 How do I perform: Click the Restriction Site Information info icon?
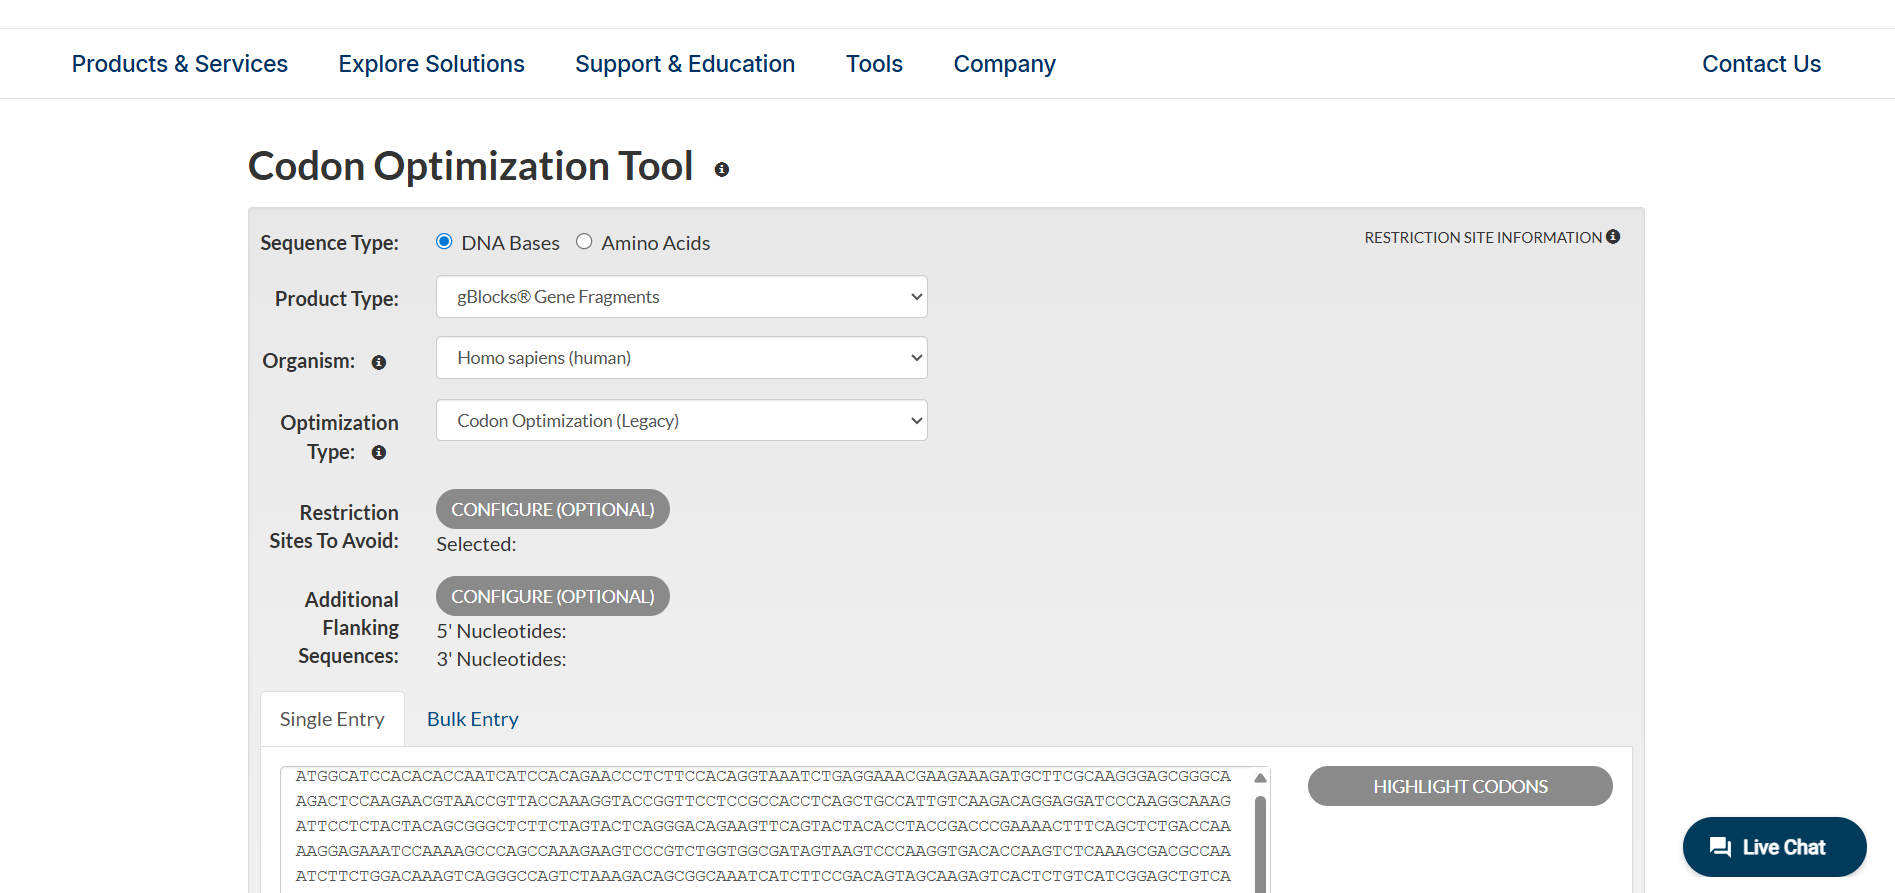(x=1613, y=237)
